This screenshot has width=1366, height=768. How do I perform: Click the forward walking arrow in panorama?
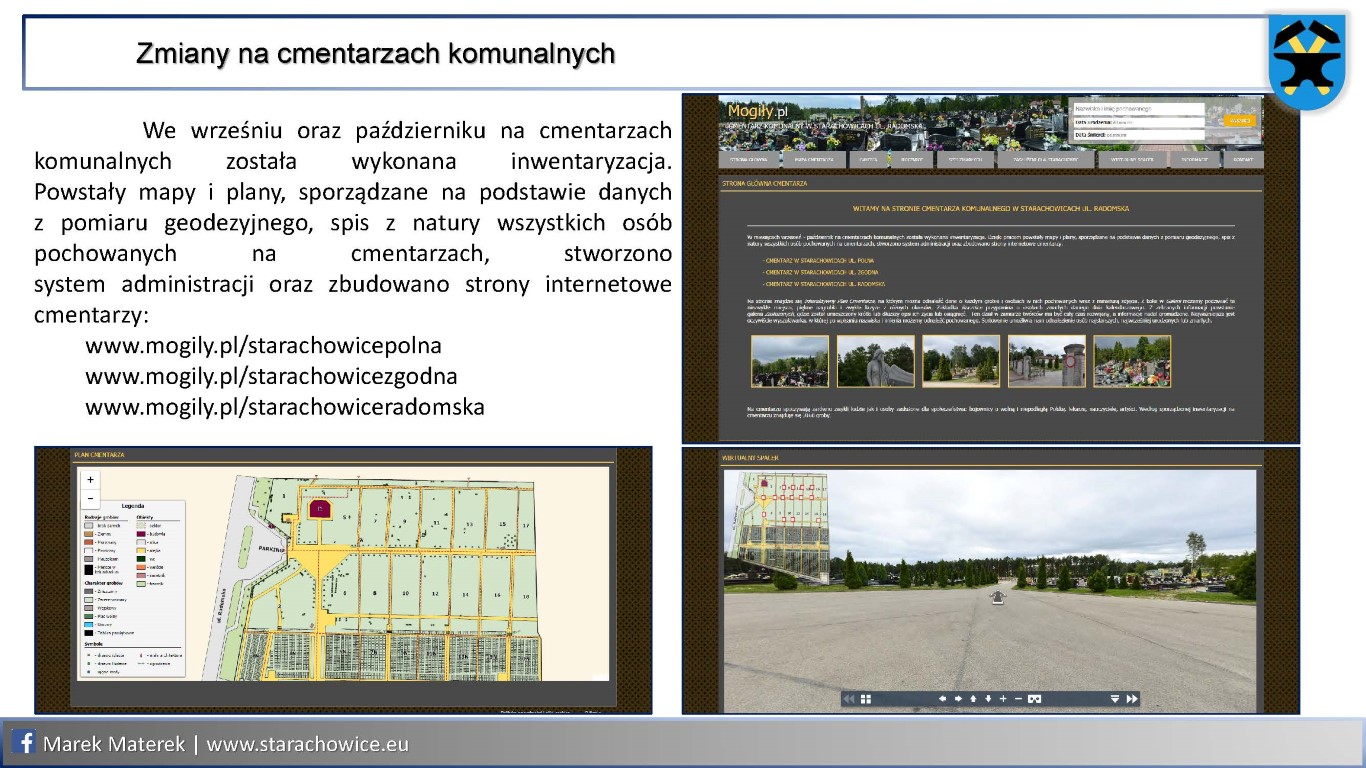click(996, 598)
